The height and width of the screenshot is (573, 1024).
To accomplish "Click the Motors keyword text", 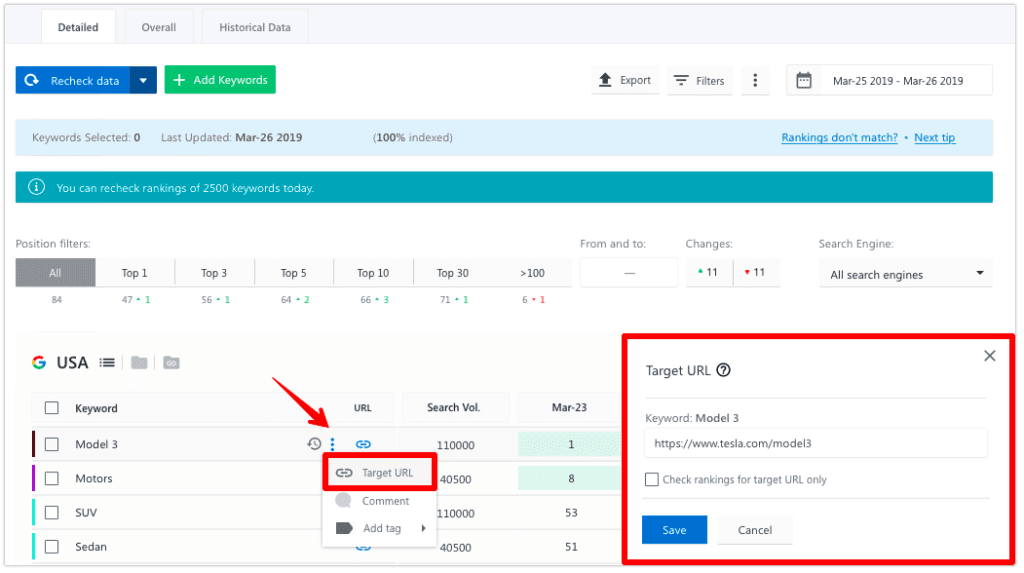I will click(93, 478).
